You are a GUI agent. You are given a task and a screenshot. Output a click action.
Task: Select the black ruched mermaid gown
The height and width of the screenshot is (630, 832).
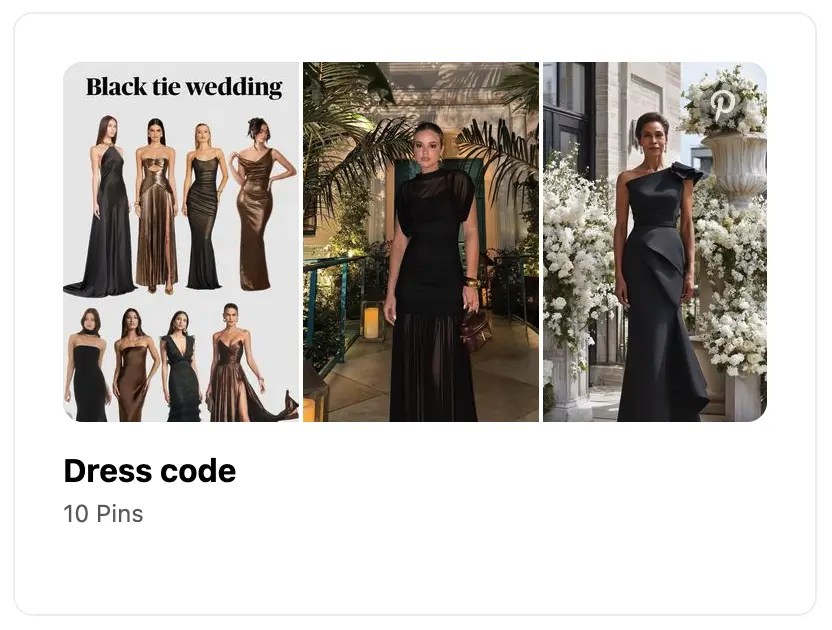tap(204, 206)
